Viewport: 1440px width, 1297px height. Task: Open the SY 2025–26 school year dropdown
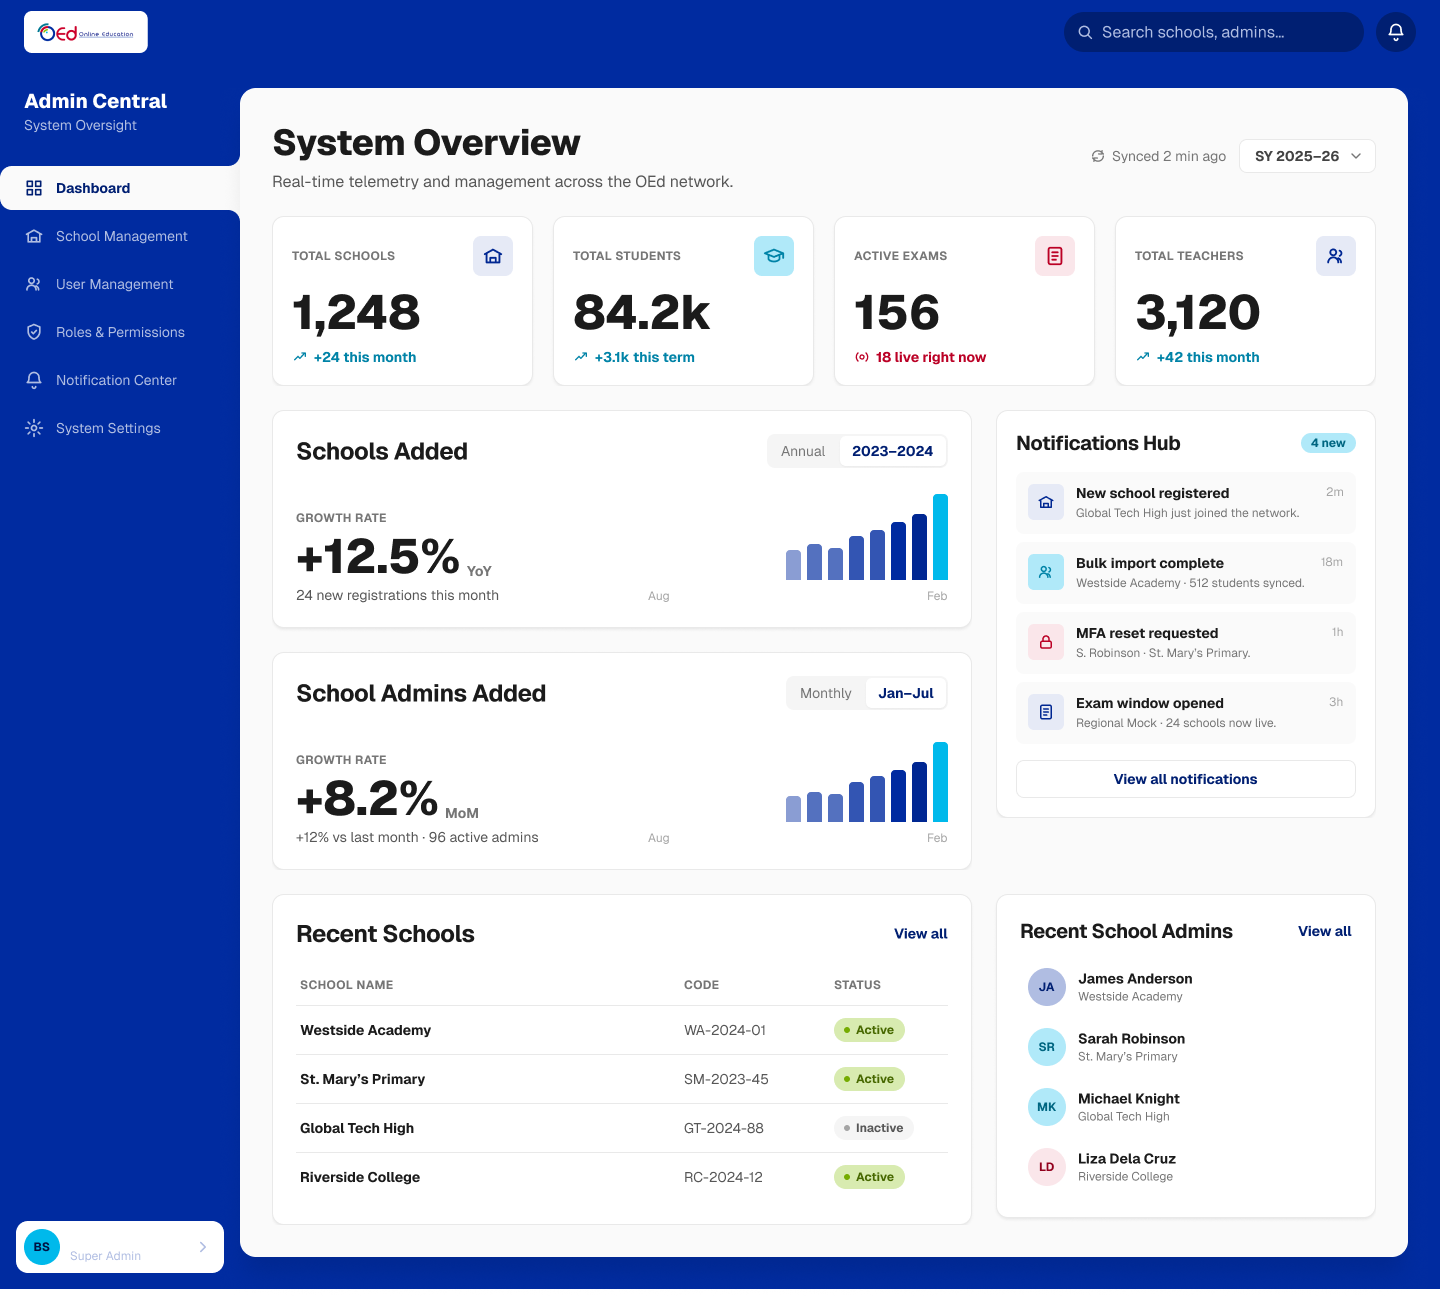(1307, 156)
